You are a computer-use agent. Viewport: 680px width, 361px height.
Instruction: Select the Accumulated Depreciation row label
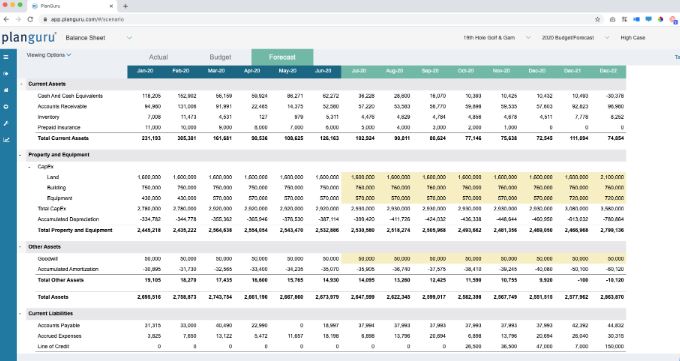click(68, 219)
